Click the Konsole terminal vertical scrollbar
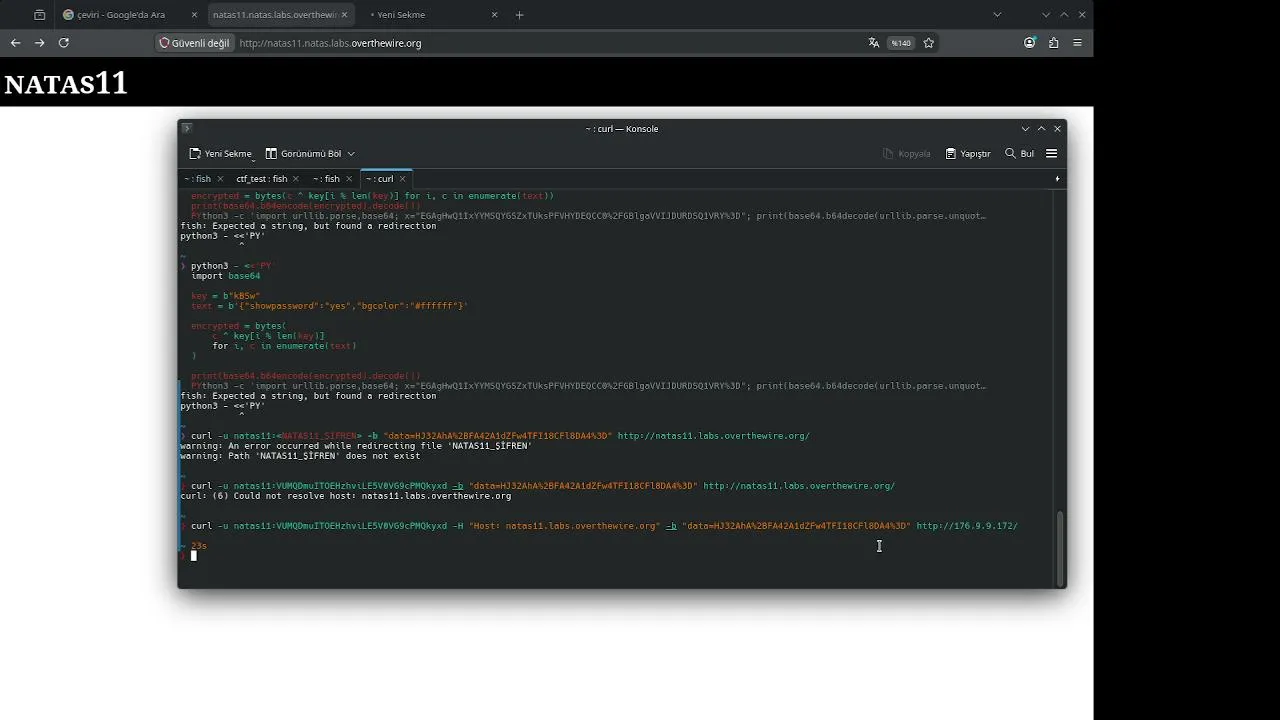This screenshot has width=1280, height=720. [x=1060, y=548]
